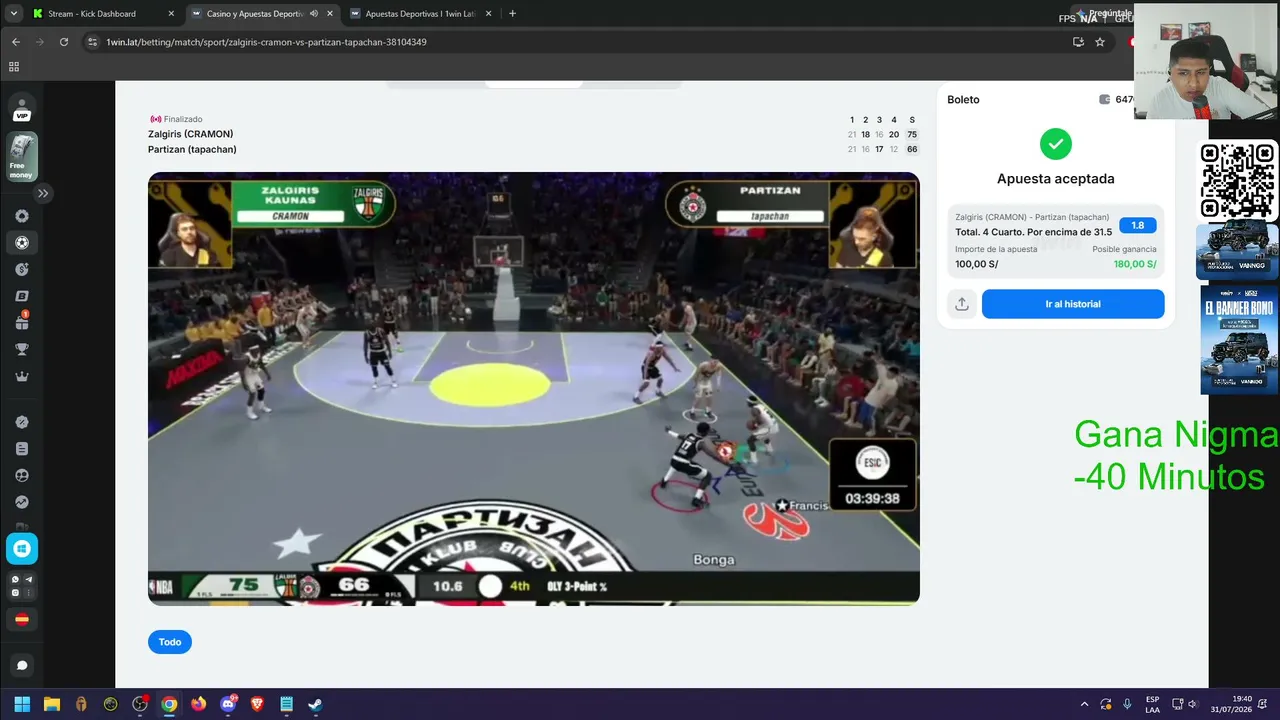Open the letter B sidebar icon

pos(22,296)
